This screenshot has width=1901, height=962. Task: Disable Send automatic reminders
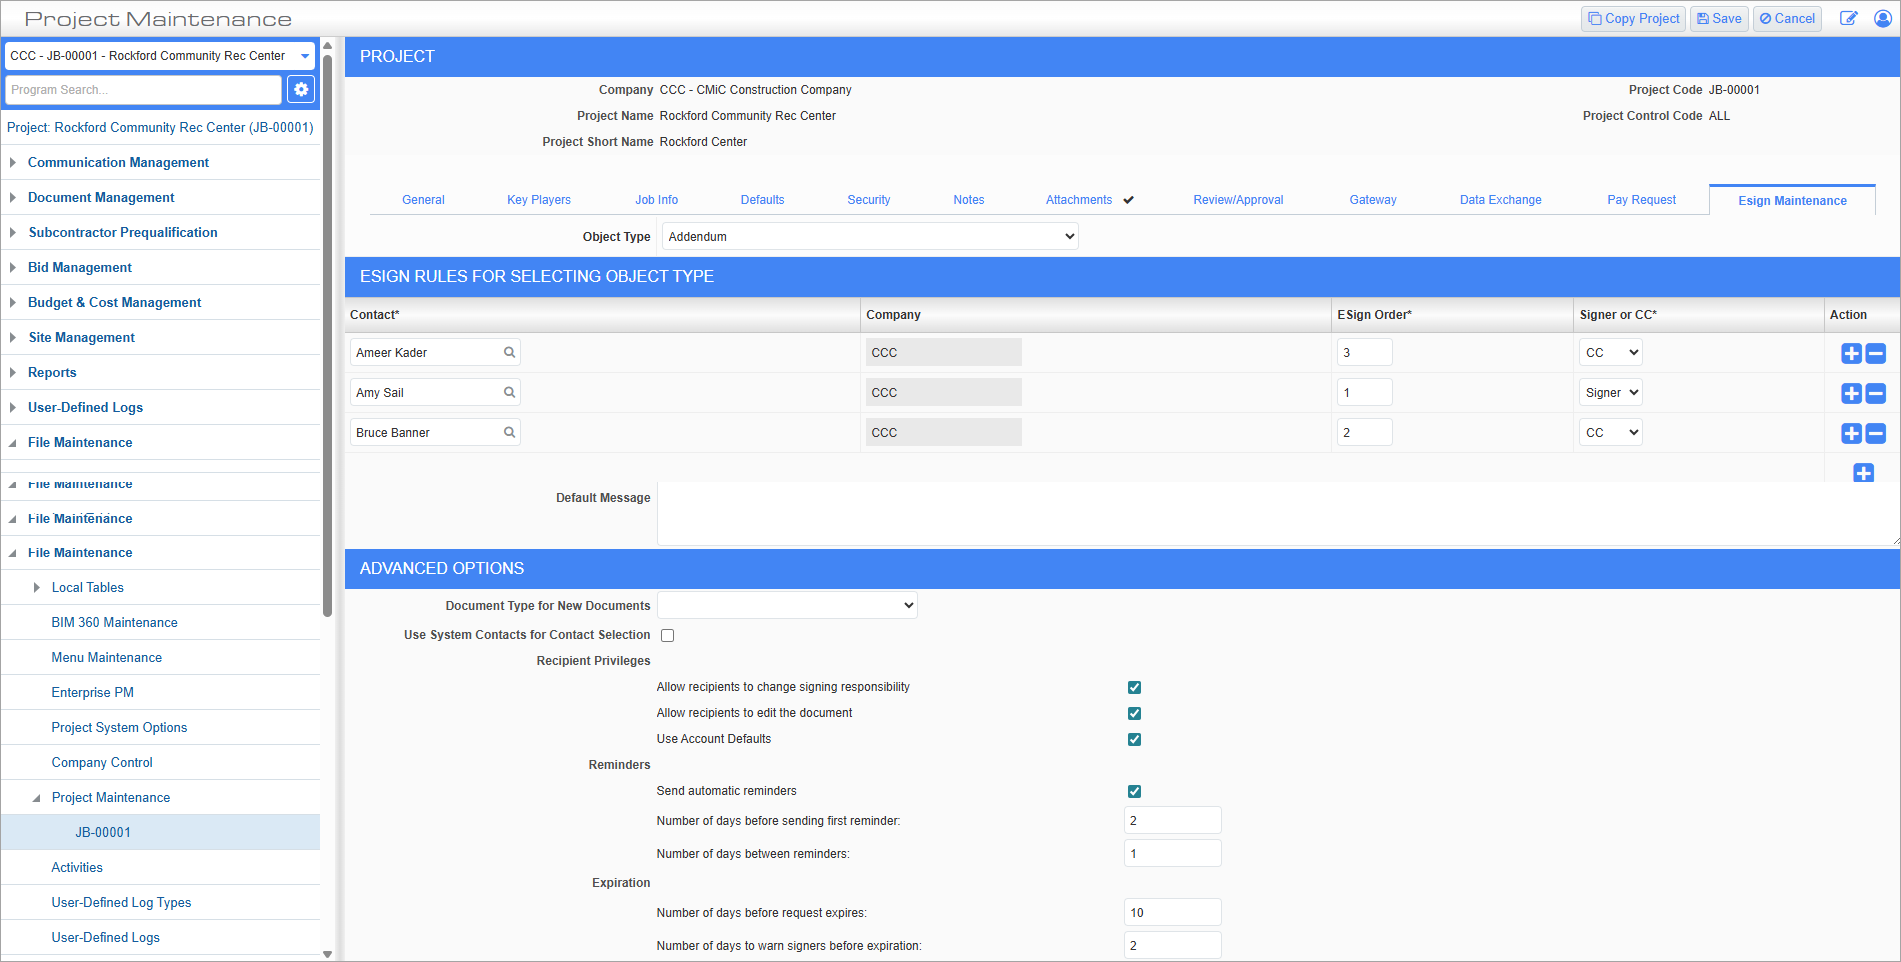tap(1134, 791)
